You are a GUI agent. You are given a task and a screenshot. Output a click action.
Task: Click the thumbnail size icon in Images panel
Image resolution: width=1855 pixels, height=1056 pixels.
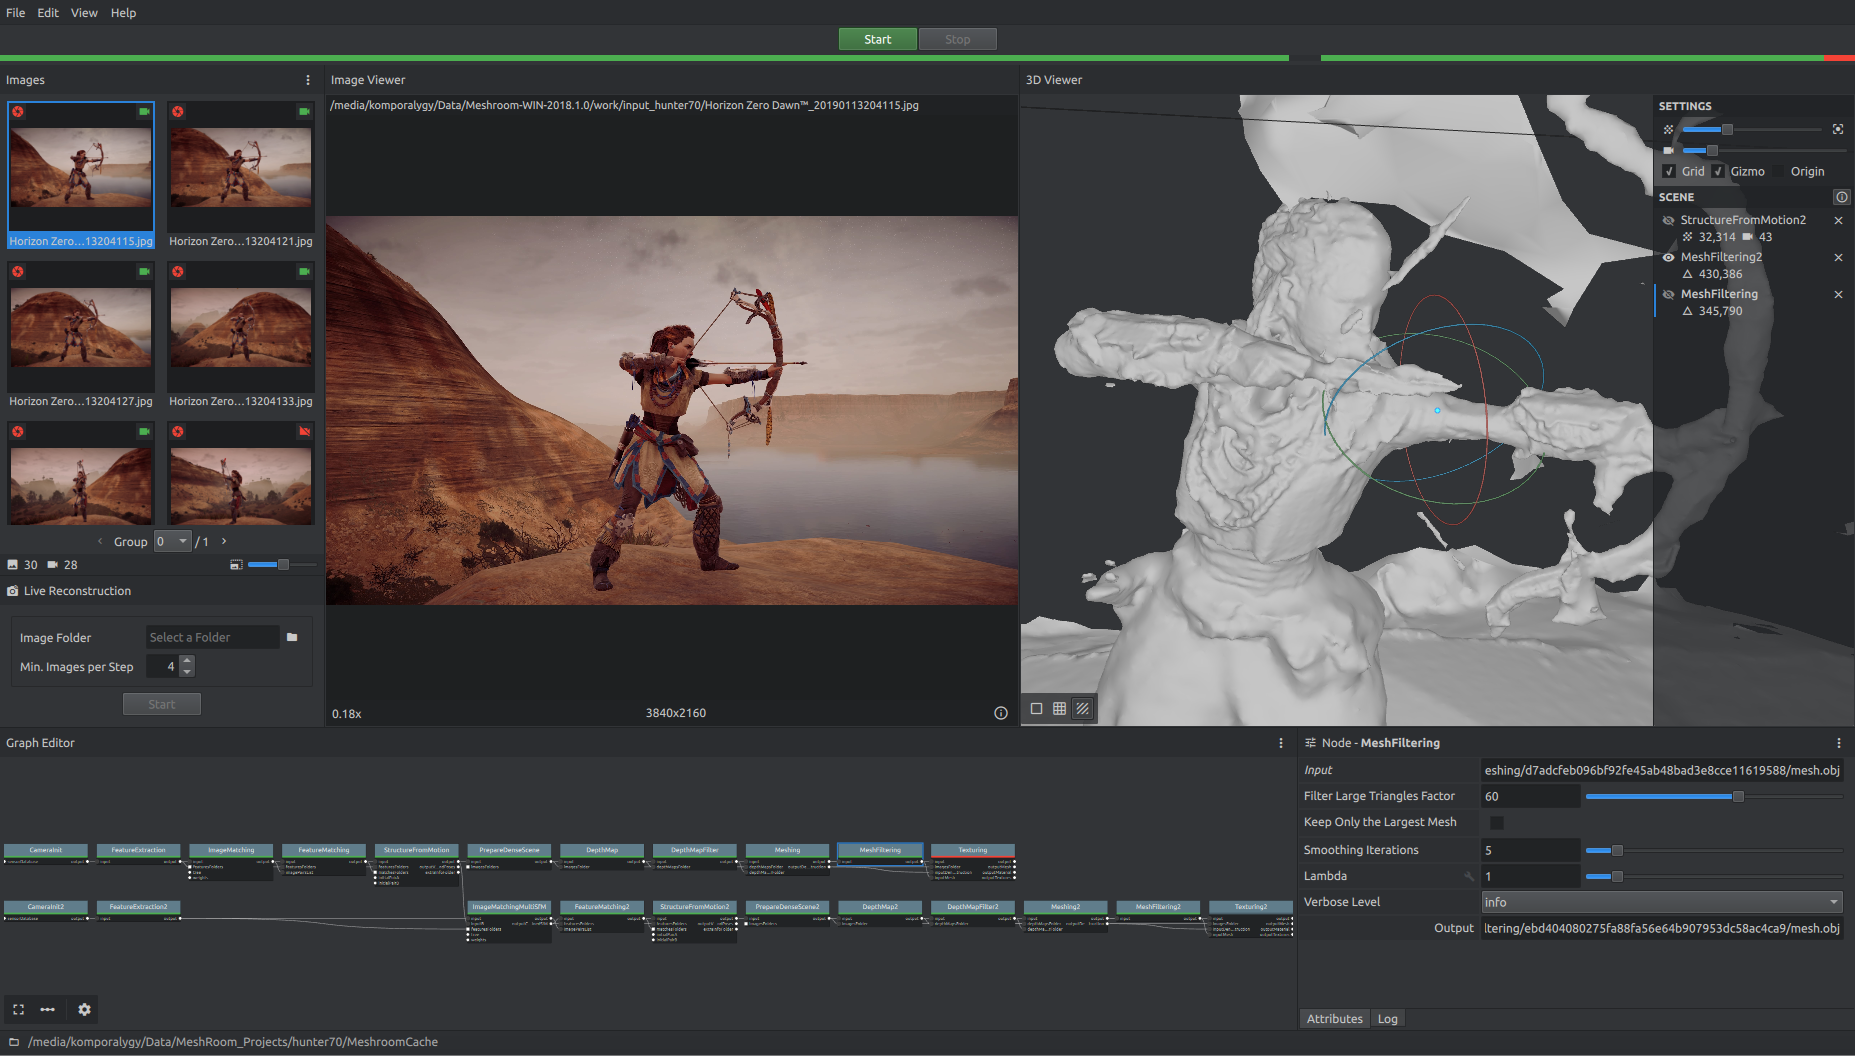236,565
